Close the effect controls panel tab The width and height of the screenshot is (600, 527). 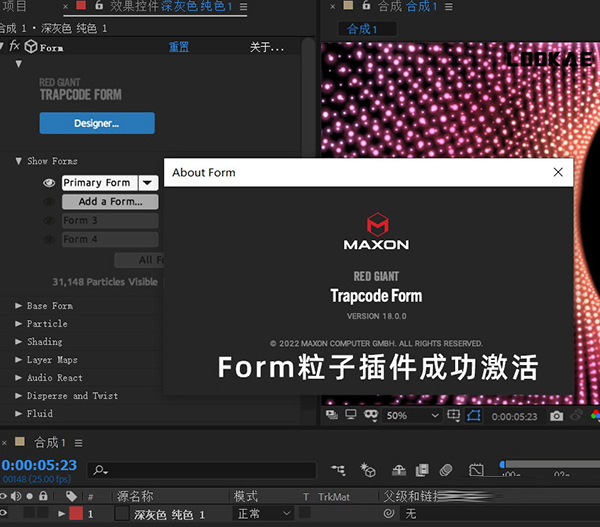pyautogui.click(x=65, y=7)
